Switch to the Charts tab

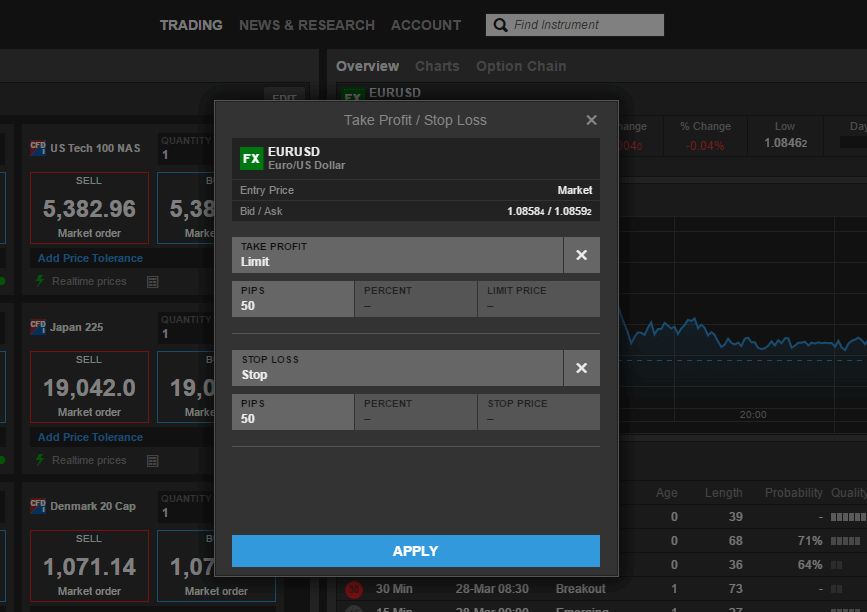pos(437,66)
